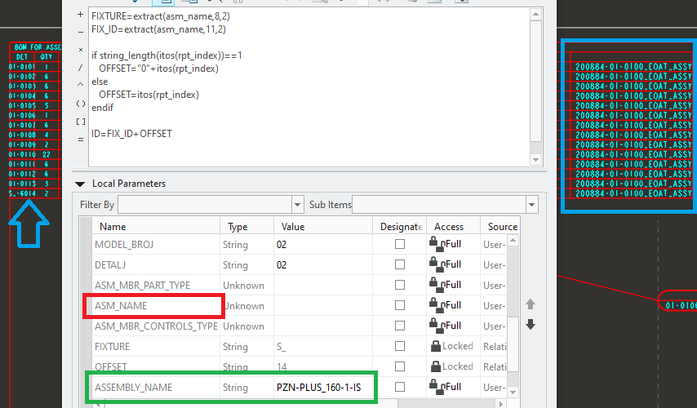Edit MODEL_BROJ value 02
The image size is (697, 408).
323,244
